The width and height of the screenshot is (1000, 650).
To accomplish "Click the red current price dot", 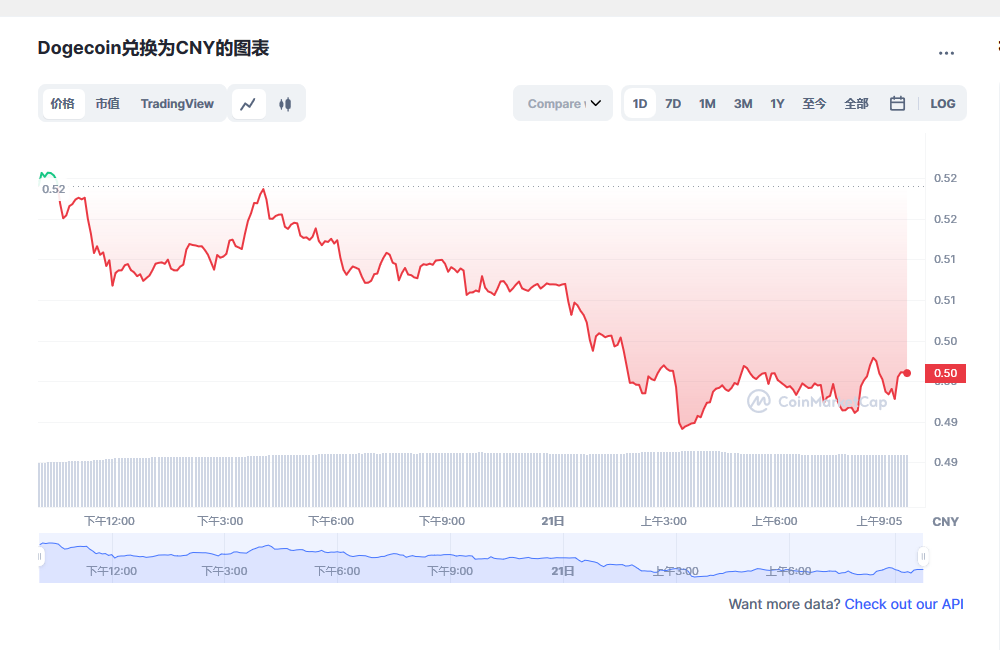I will pyautogui.click(x=907, y=373).
